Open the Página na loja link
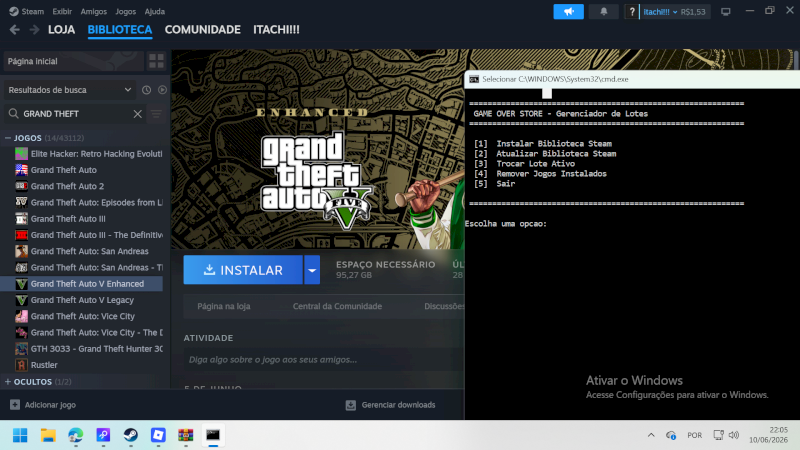800x450 pixels. click(223, 306)
